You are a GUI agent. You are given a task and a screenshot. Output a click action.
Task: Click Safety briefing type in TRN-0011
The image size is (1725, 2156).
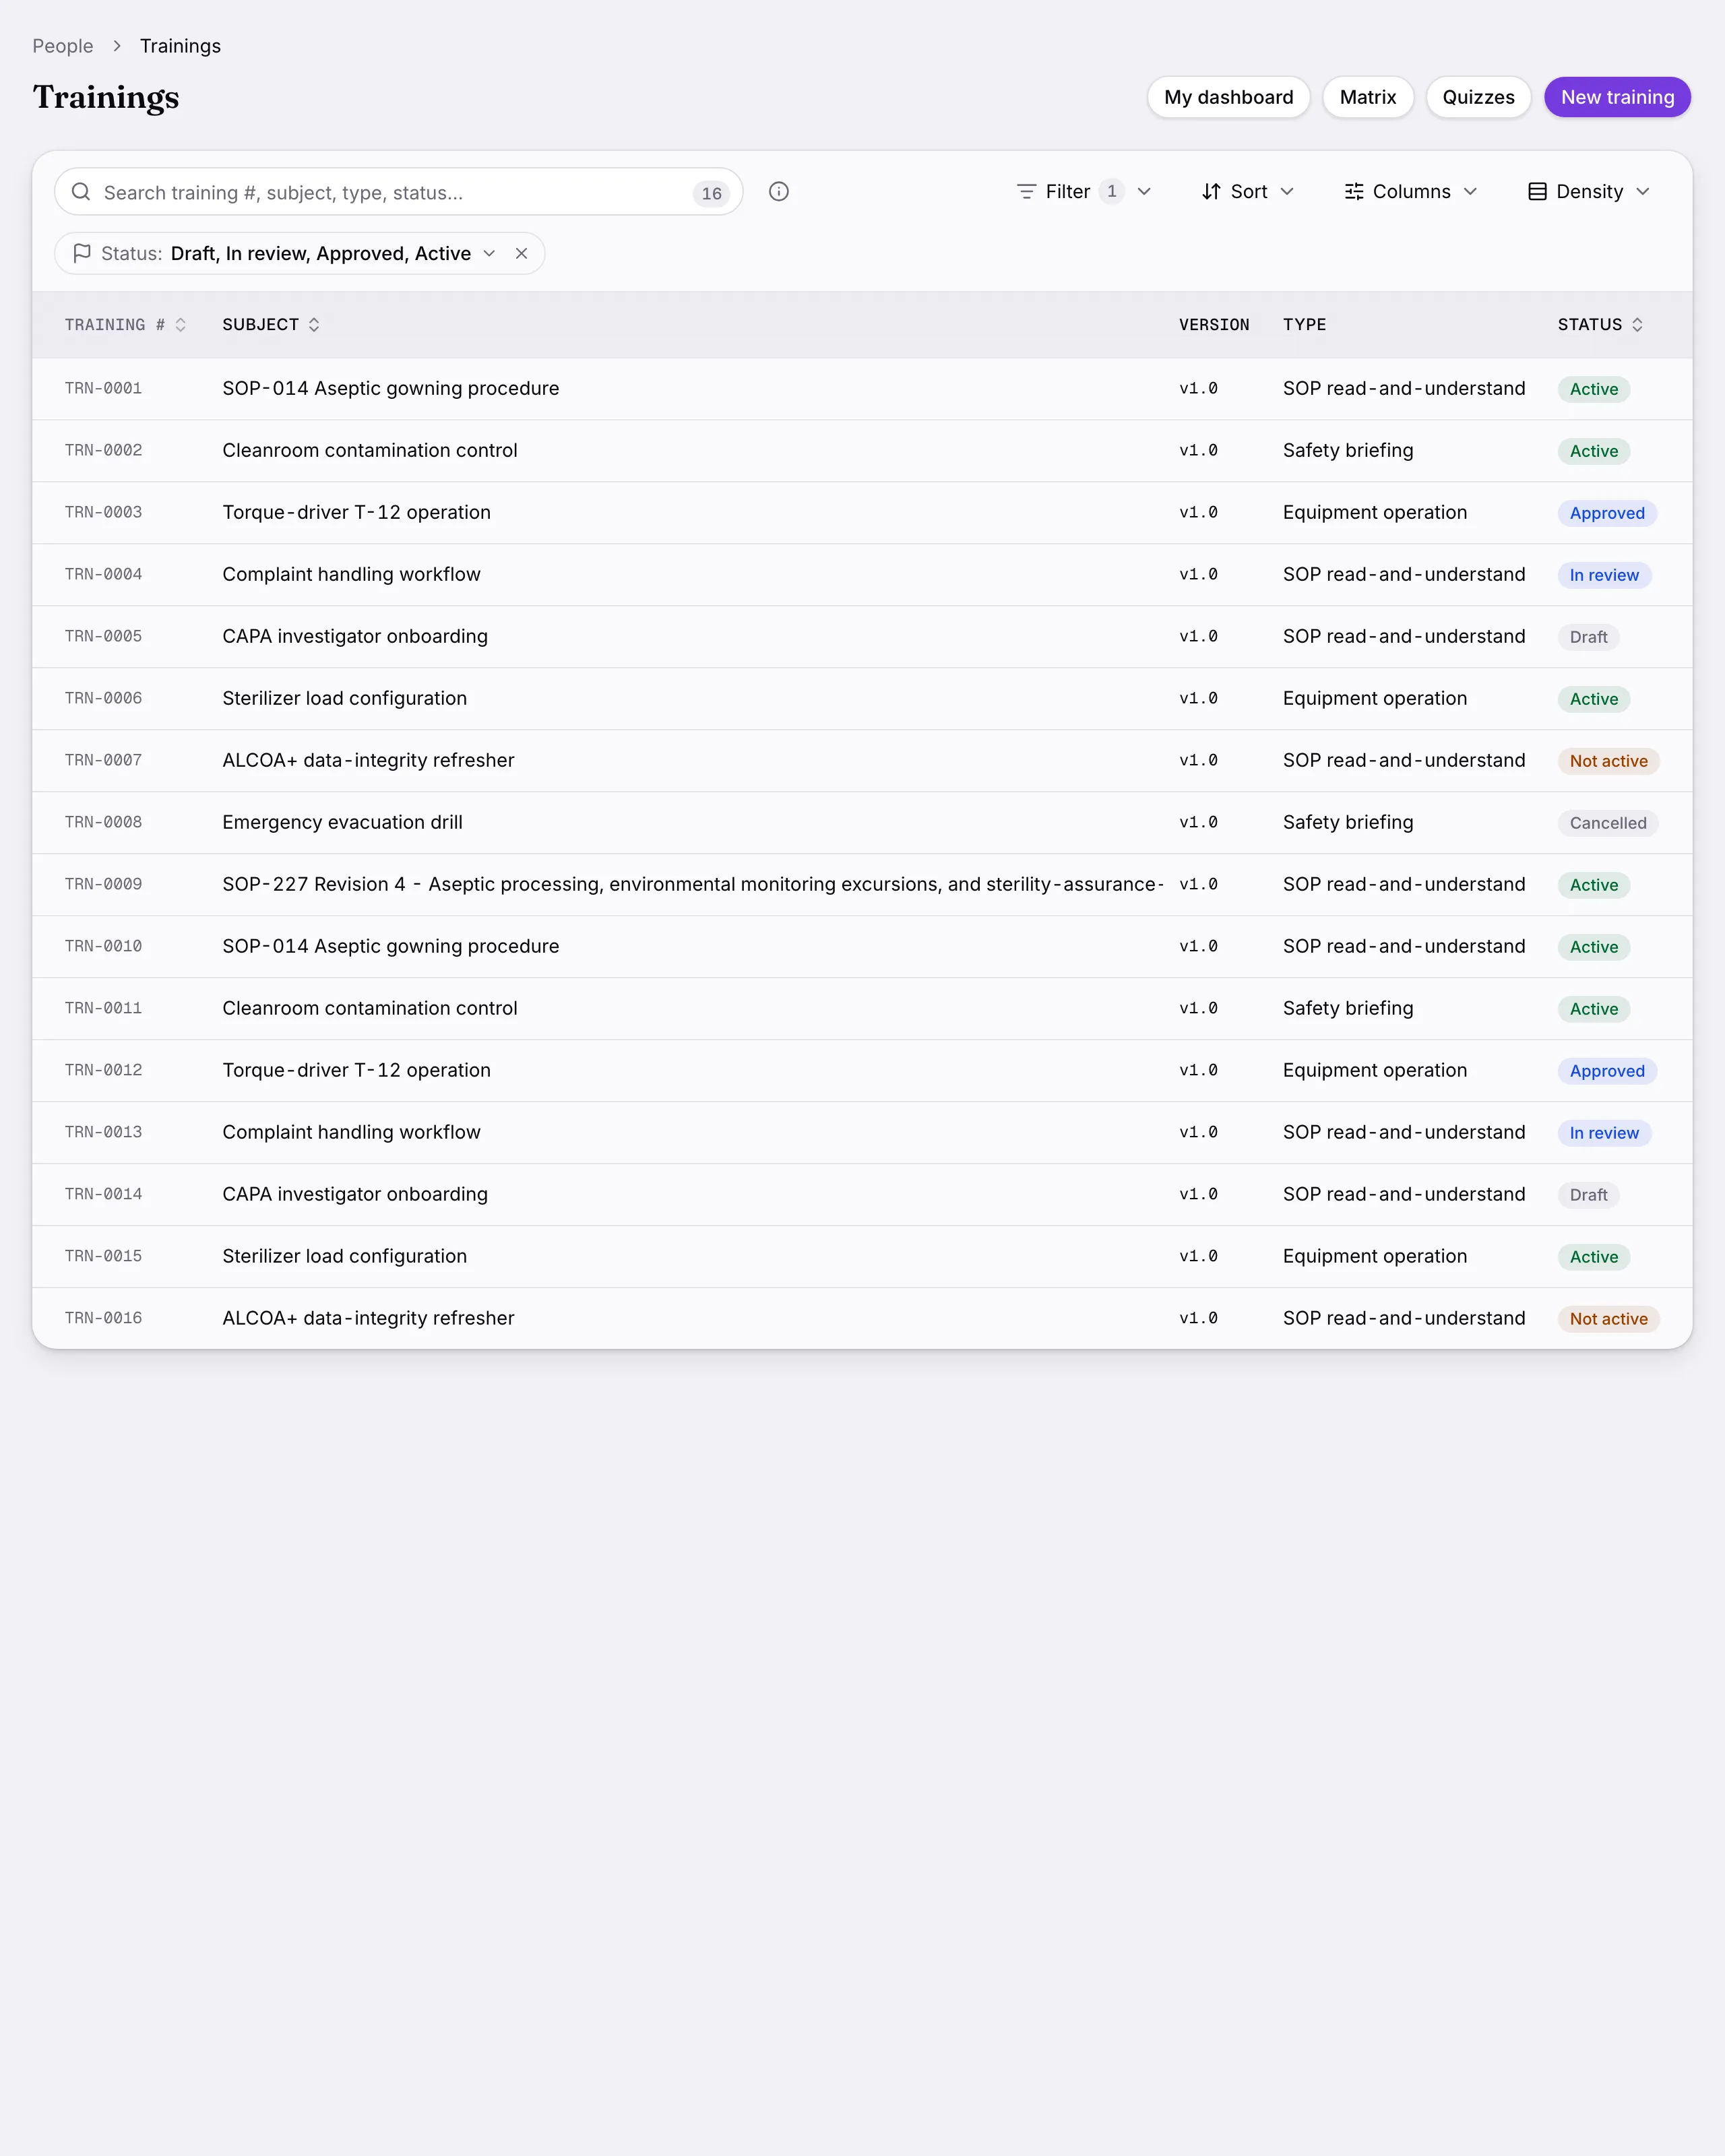(x=1348, y=1008)
